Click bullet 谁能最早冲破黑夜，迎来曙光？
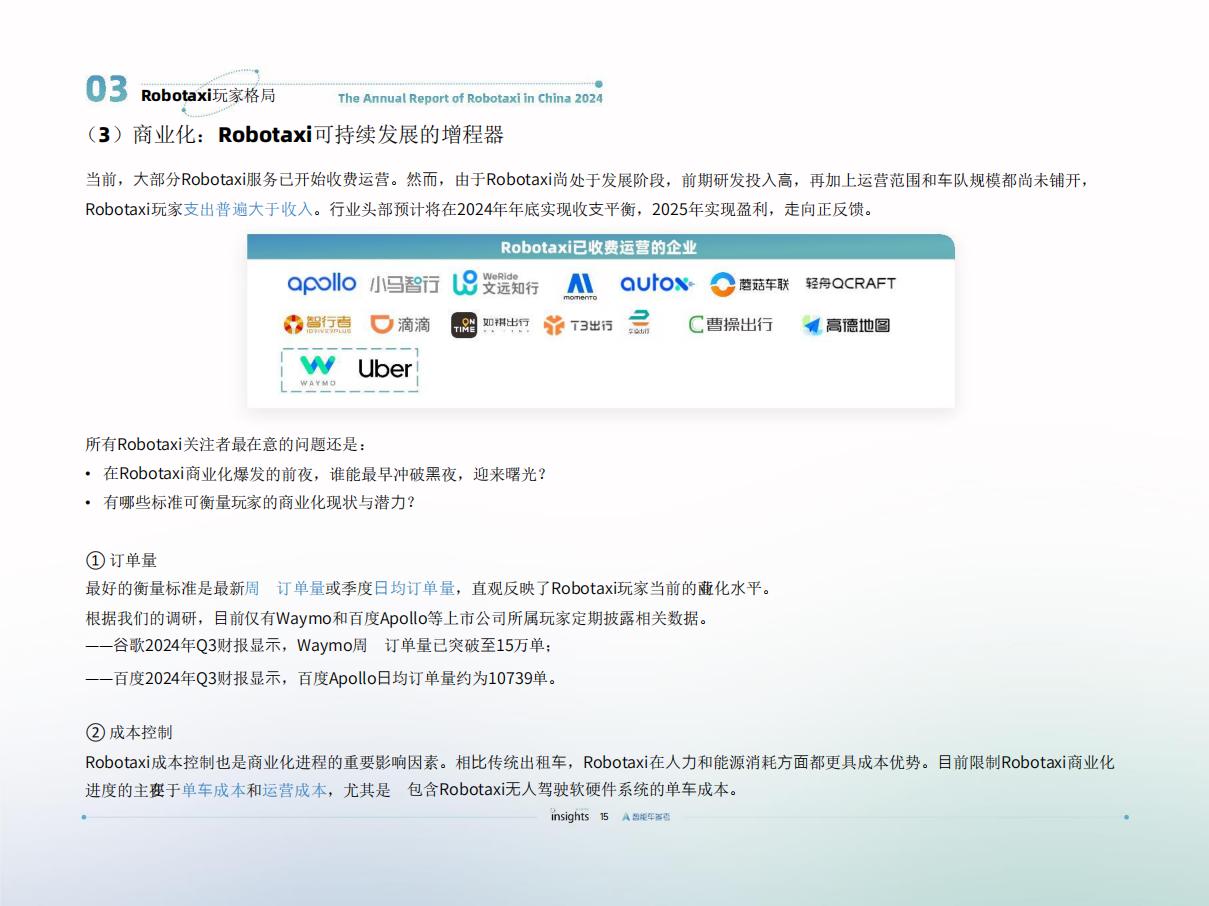The width and height of the screenshot is (1209, 906). click(x=325, y=474)
